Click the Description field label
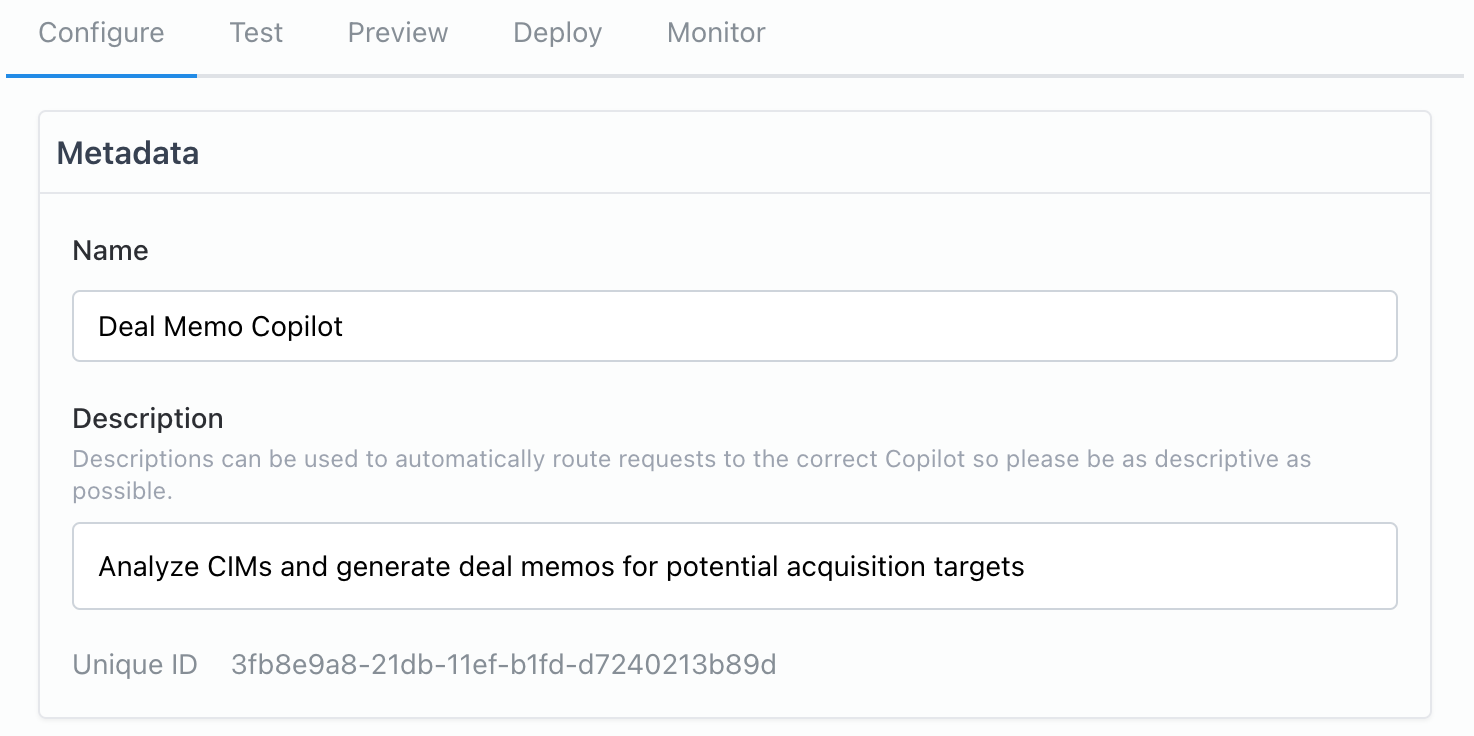This screenshot has height=736, width=1474. [x=148, y=418]
